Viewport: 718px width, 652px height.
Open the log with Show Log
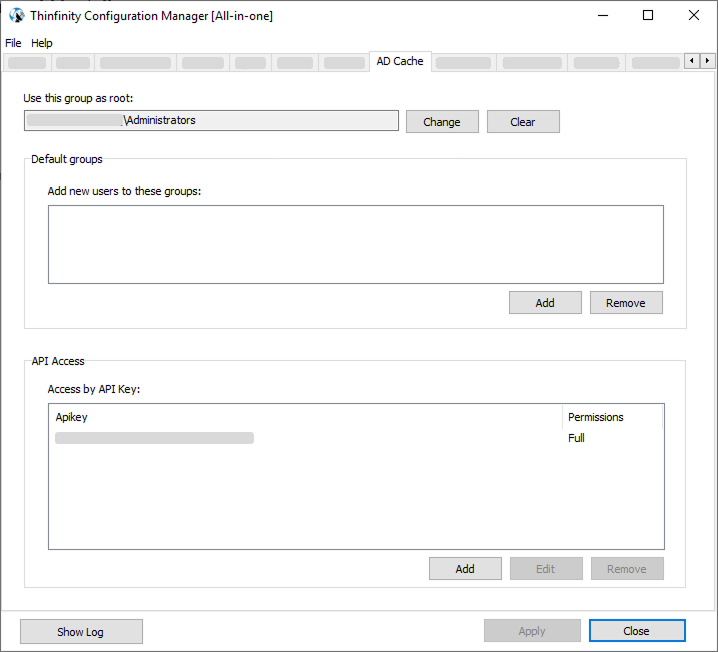tap(81, 632)
